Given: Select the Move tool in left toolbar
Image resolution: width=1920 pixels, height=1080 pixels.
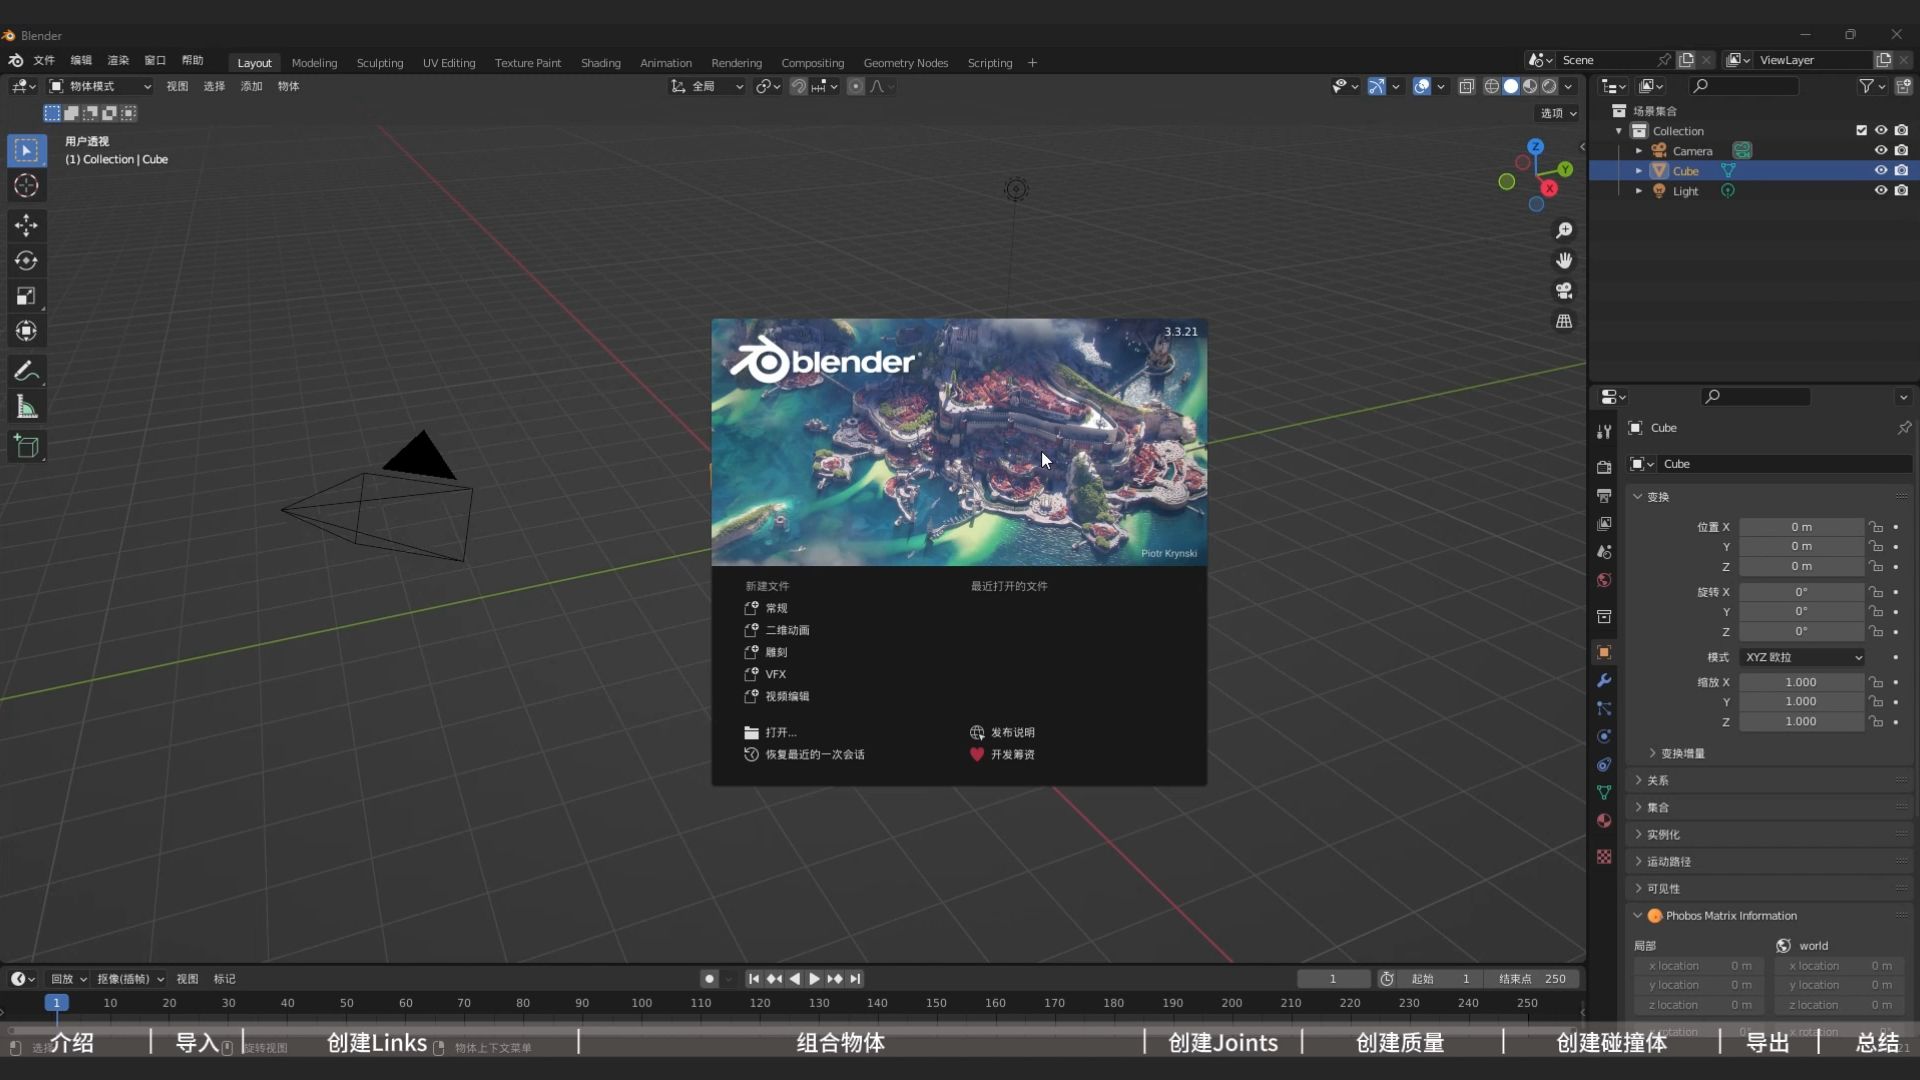Looking at the screenshot, I should [26, 225].
